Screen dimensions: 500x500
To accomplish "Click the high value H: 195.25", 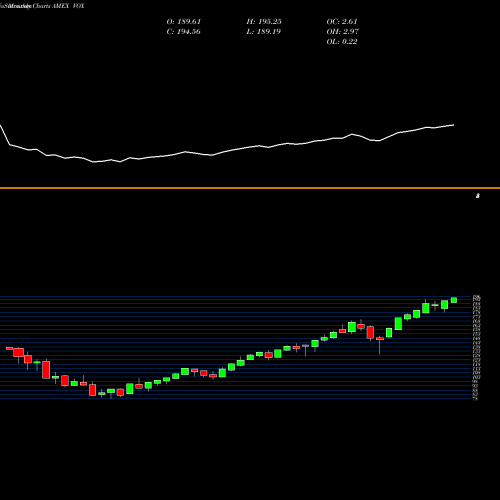I will [x=264, y=22].
